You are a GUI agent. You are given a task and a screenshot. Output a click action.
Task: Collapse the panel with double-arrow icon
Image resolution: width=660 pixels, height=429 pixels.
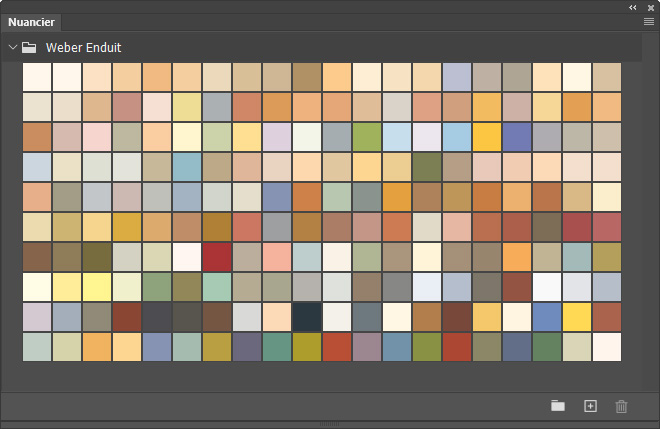coord(633,8)
